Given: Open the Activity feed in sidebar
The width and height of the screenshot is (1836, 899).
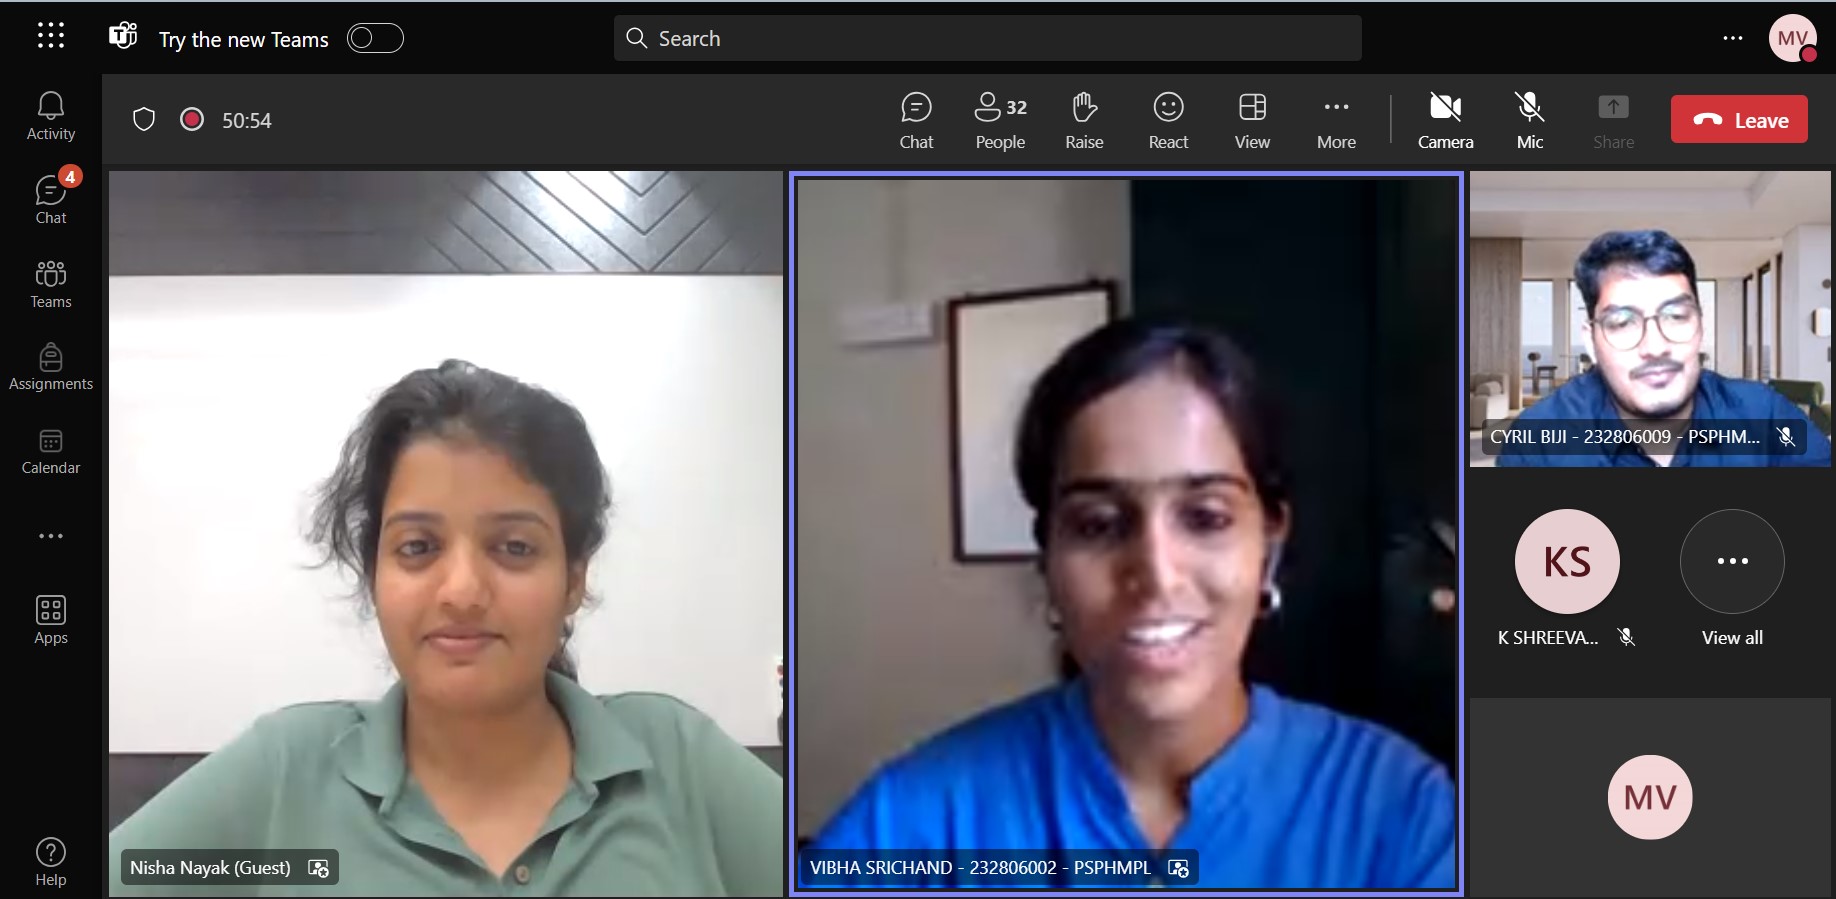Looking at the screenshot, I should tap(51, 116).
